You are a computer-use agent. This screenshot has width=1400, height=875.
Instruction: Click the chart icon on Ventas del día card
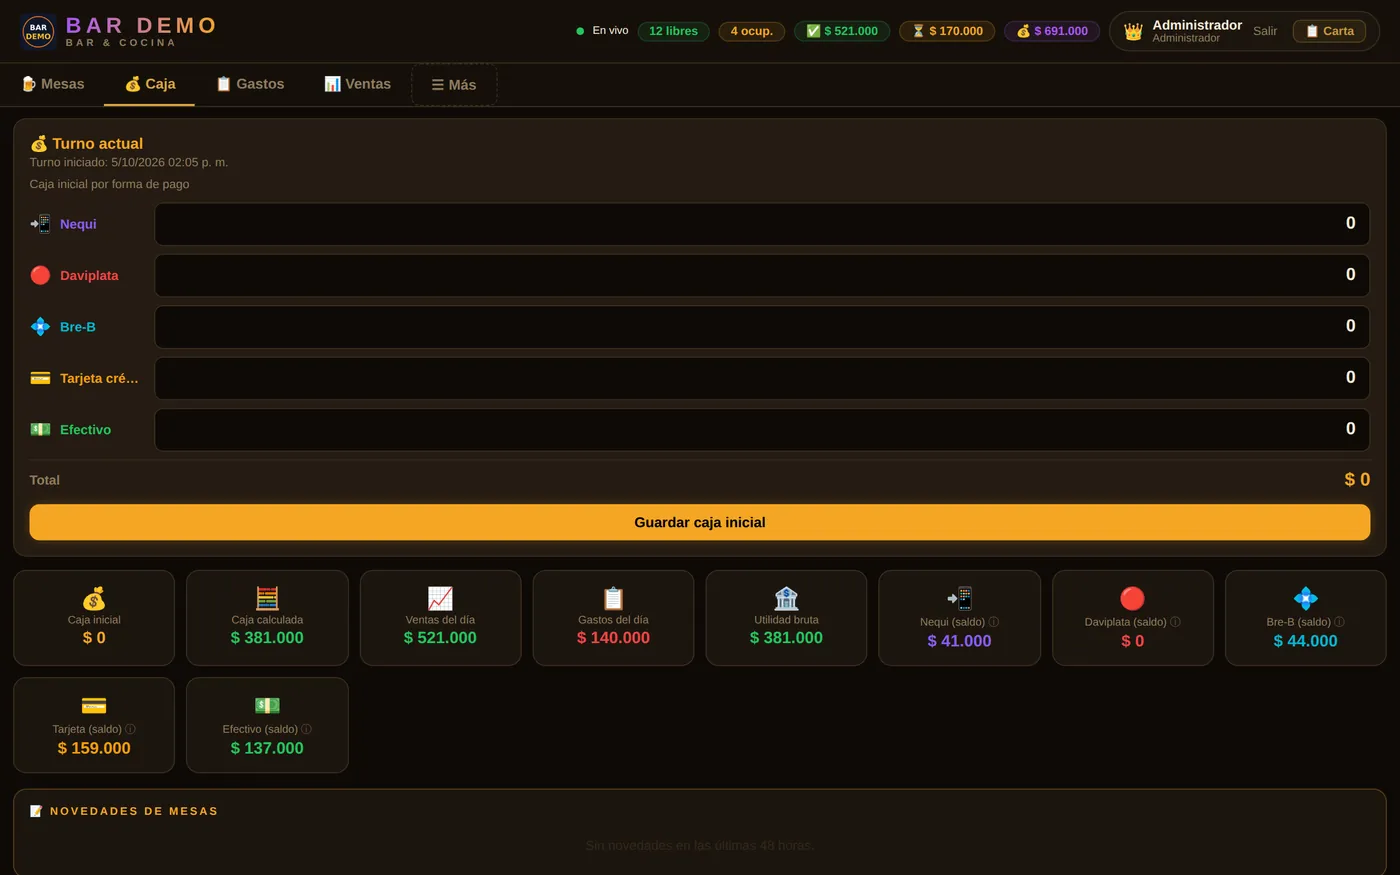pyautogui.click(x=440, y=598)
